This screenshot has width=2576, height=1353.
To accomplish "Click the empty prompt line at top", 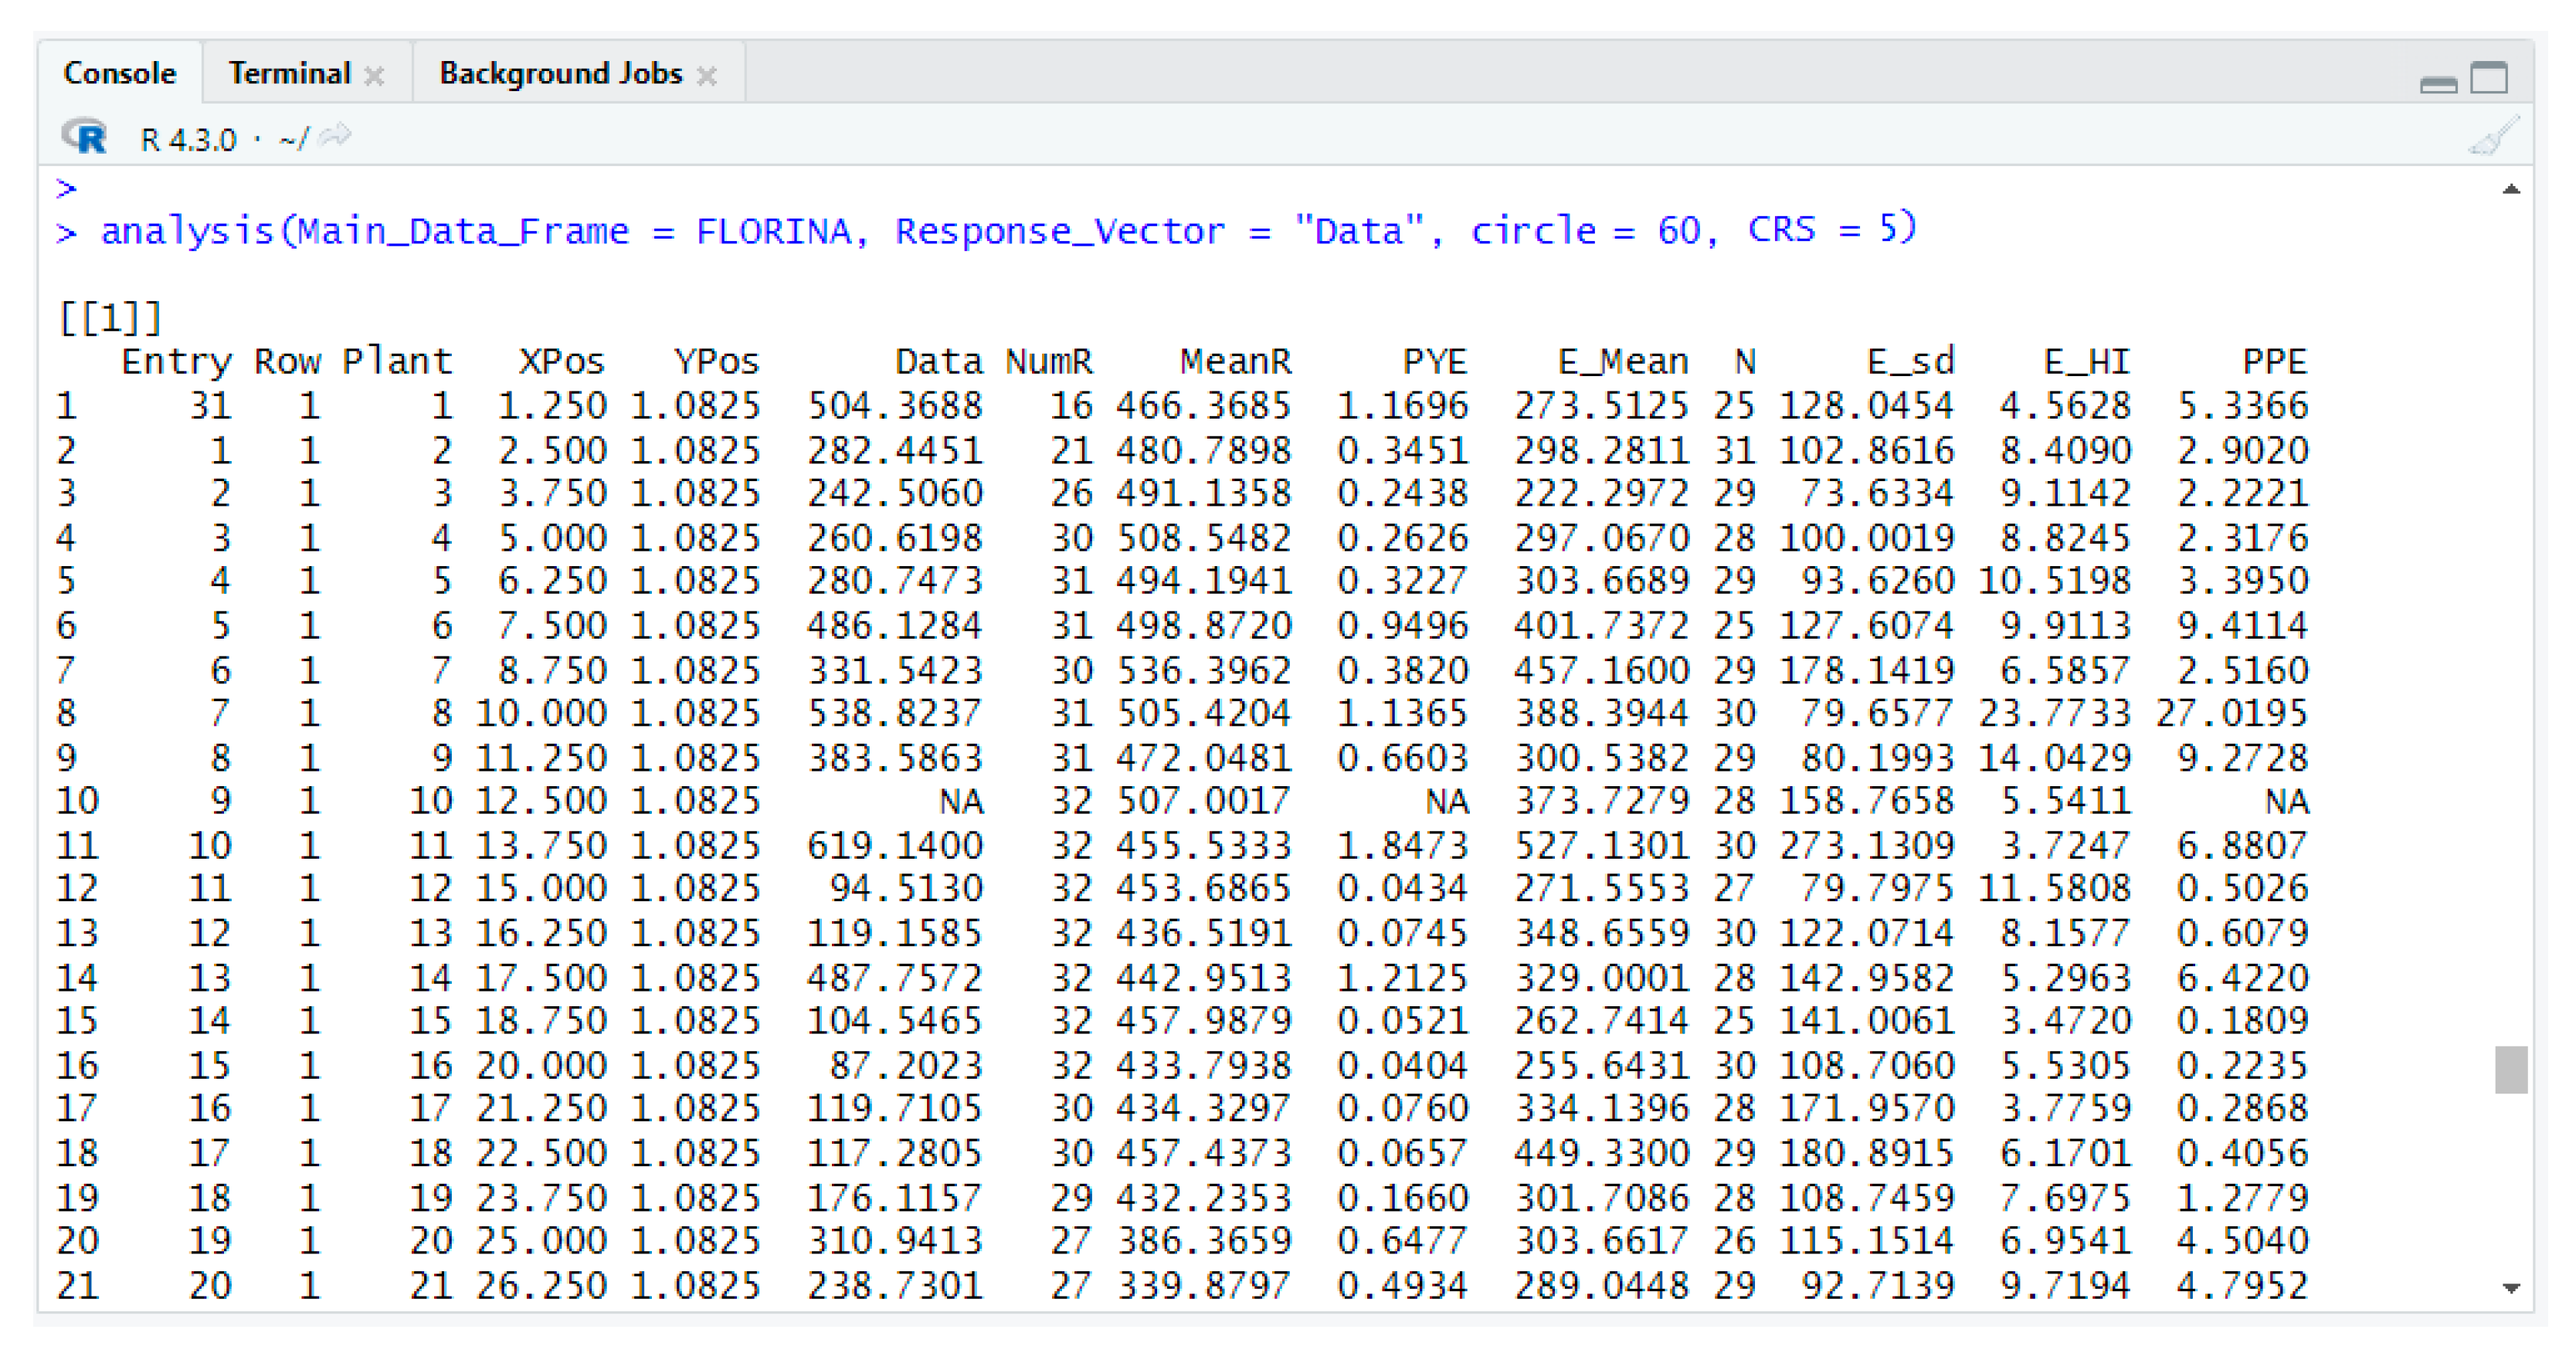I will pyautogui.click(x=67, y=187).
